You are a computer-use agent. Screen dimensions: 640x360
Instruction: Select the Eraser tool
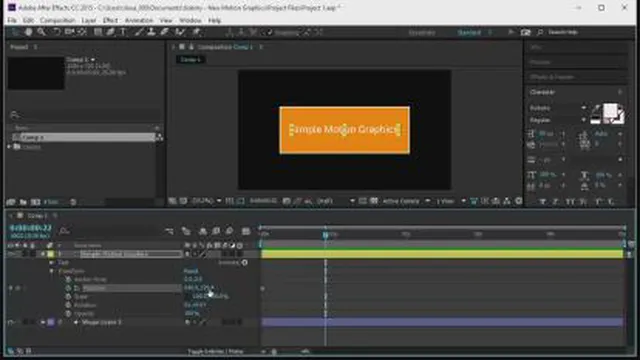(x=164, y=32)
